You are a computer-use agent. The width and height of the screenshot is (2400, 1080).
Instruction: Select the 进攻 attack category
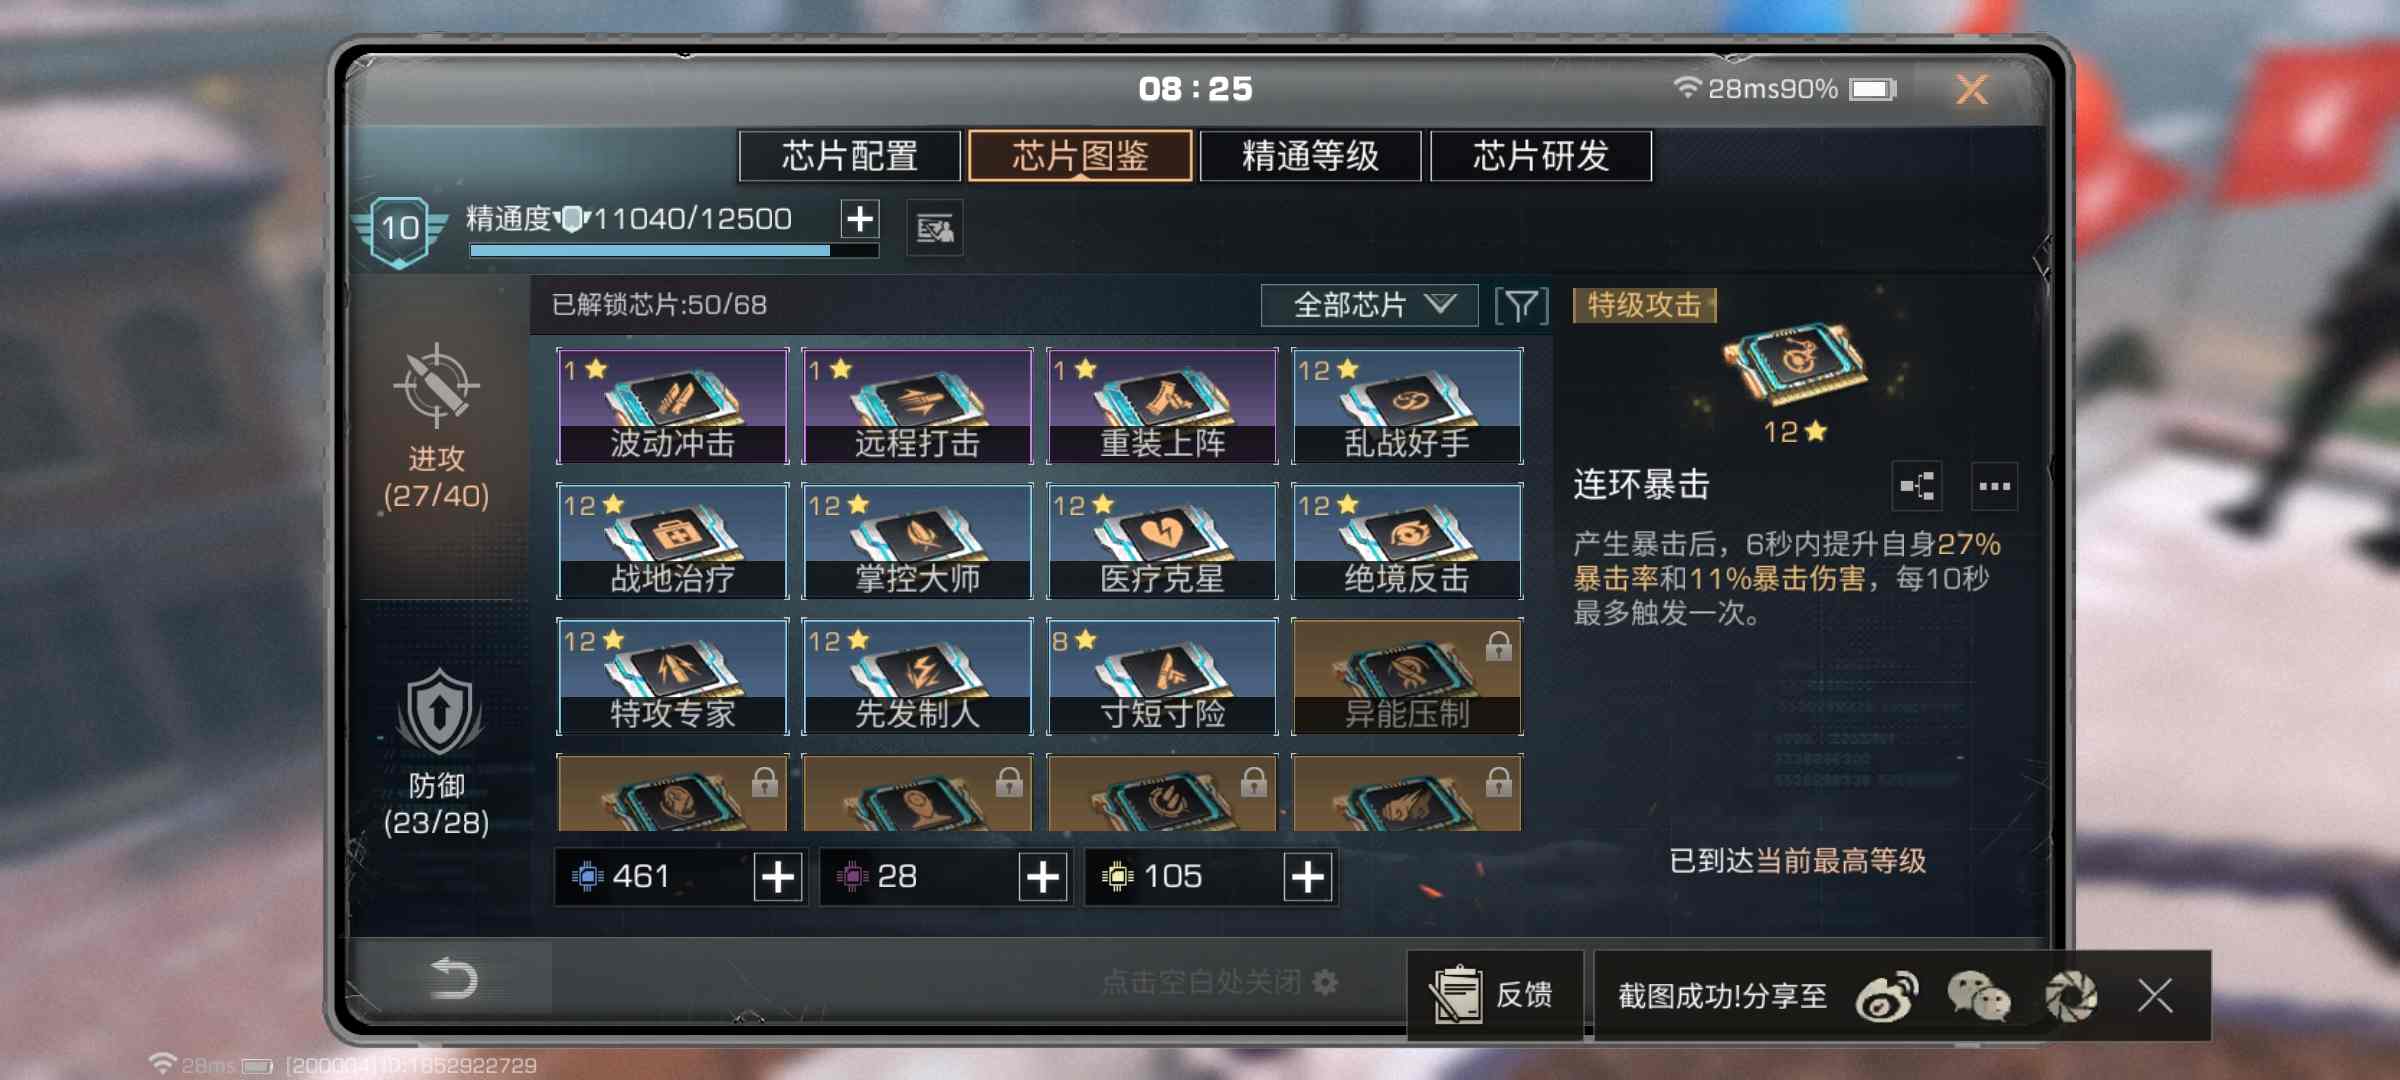click(x=437, y=427)
